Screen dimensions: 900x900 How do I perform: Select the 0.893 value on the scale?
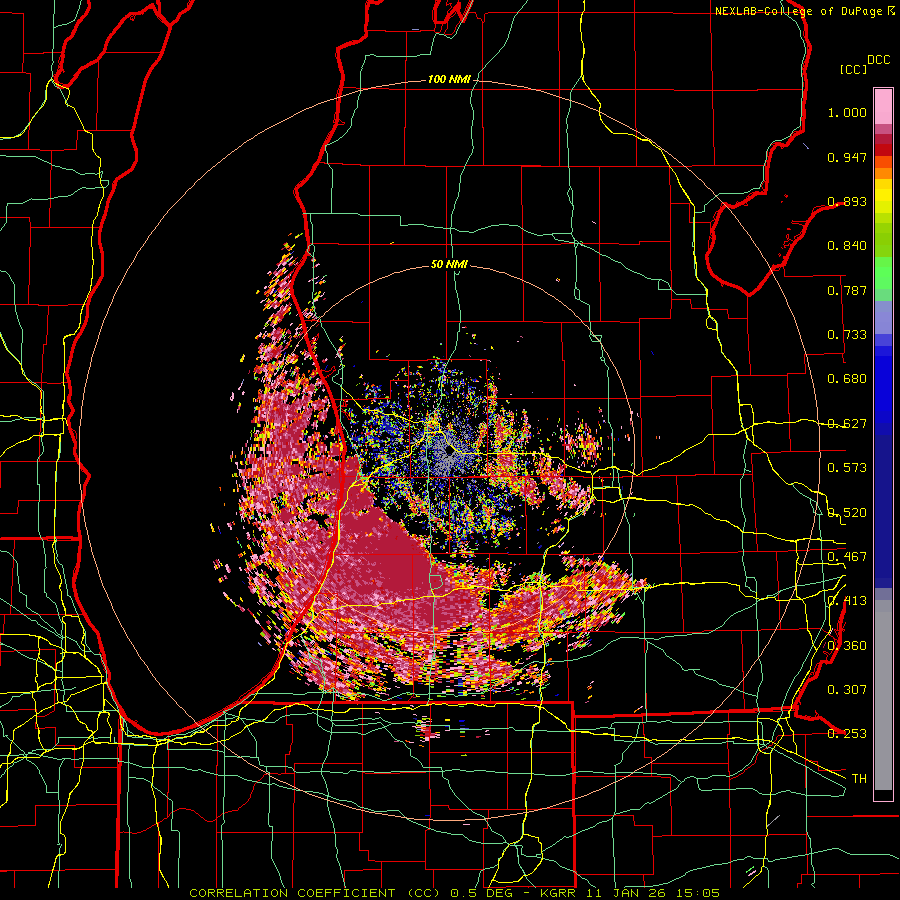pyautogui.click(x=847, y=201)
